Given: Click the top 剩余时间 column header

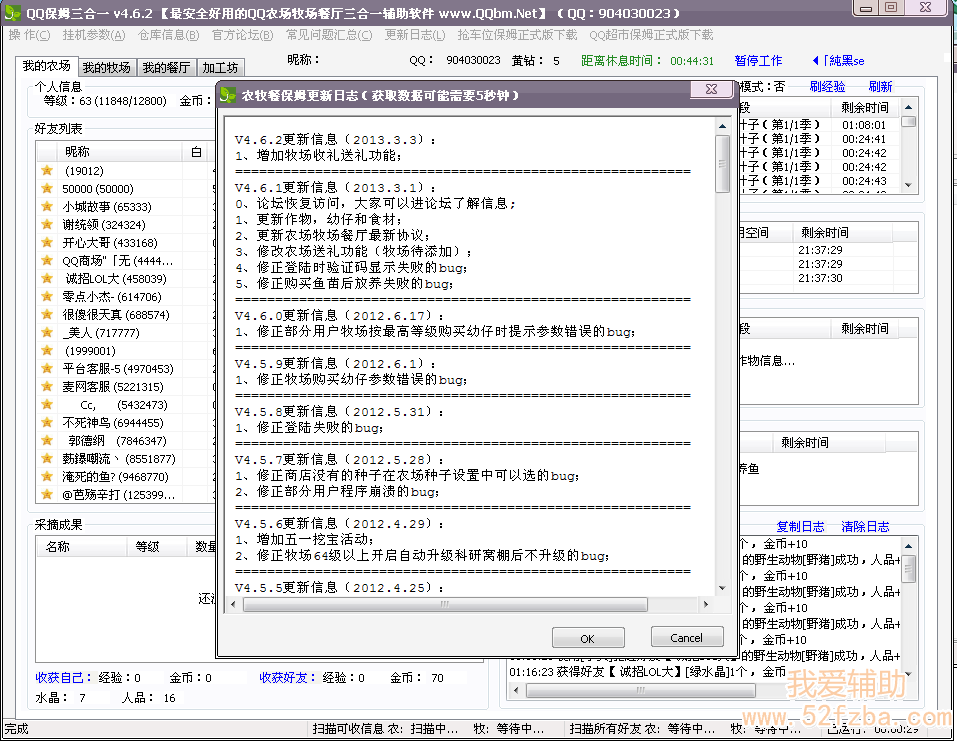Looking at the screenshot, I should 865,107.
